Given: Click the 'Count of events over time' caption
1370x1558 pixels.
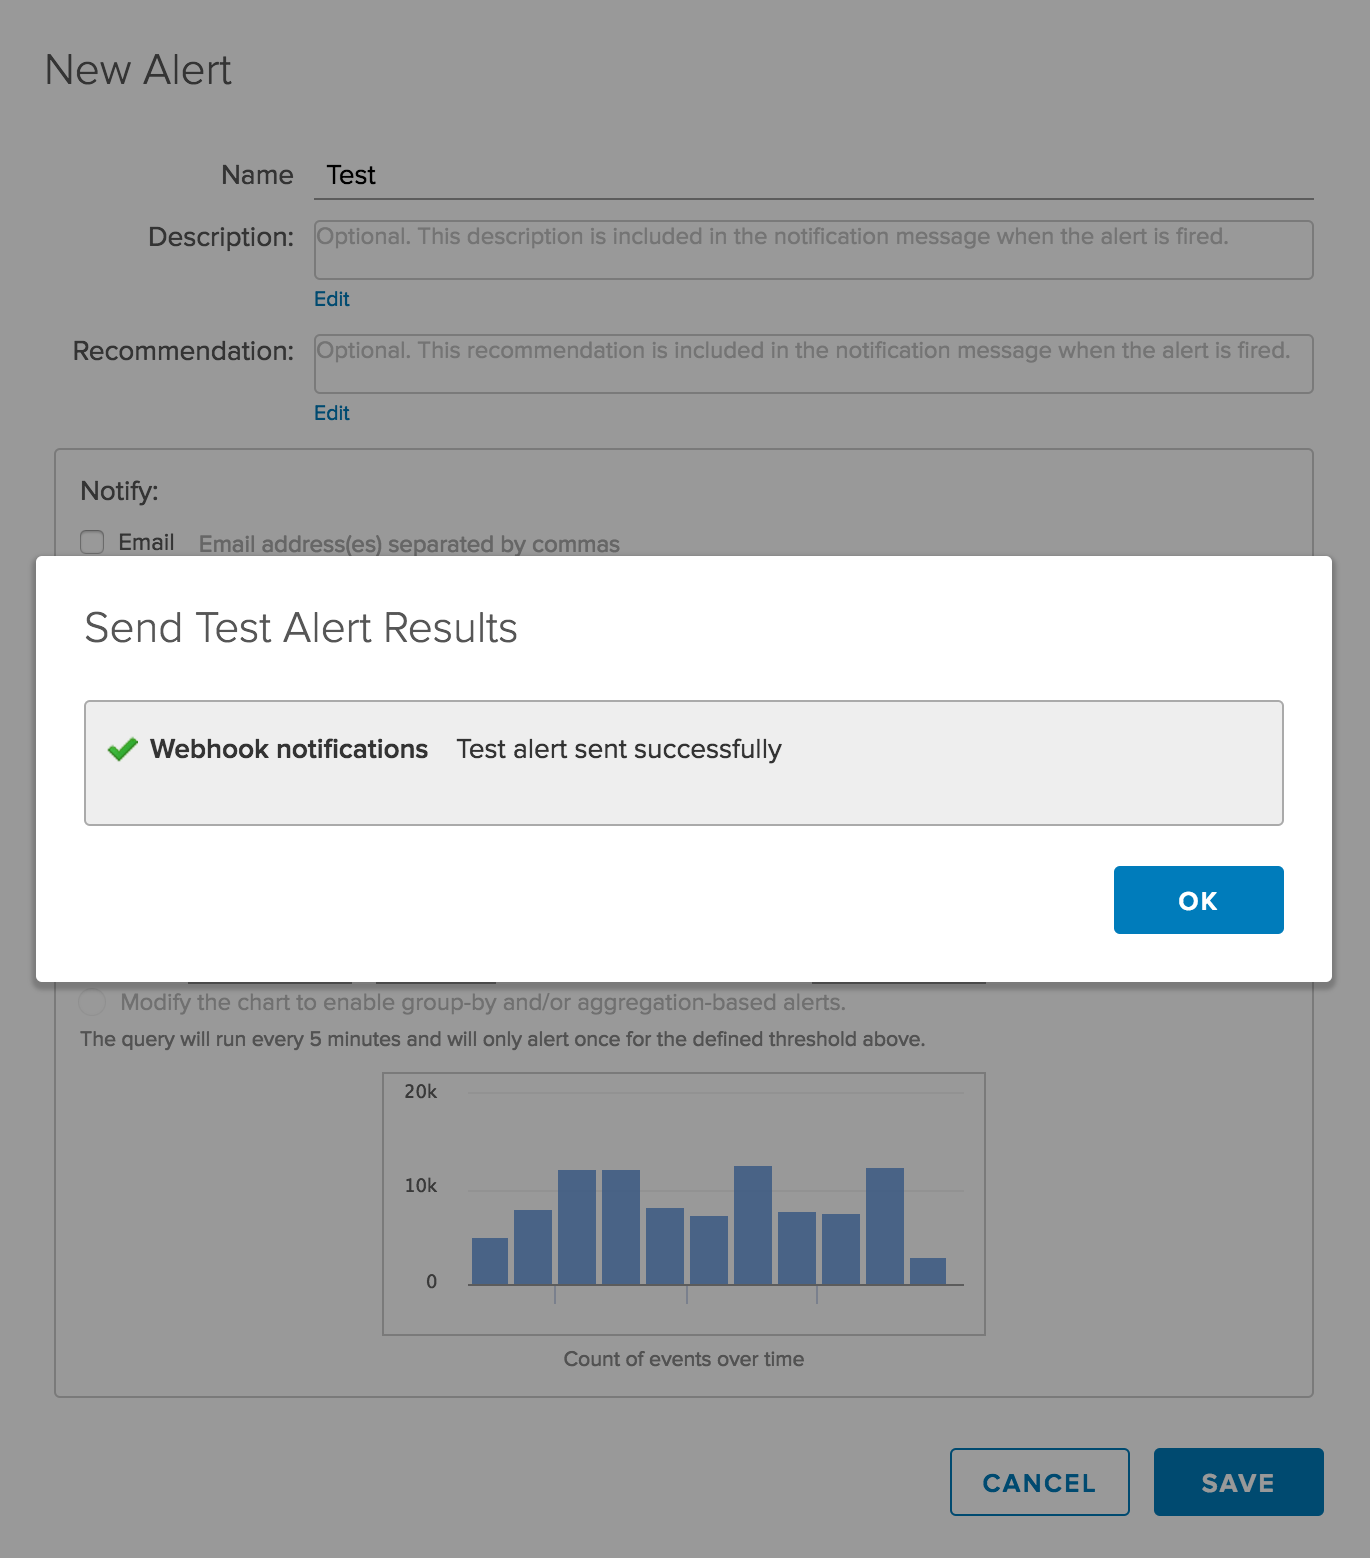Looking at the screenshot, I should [x=683, y=1359].
